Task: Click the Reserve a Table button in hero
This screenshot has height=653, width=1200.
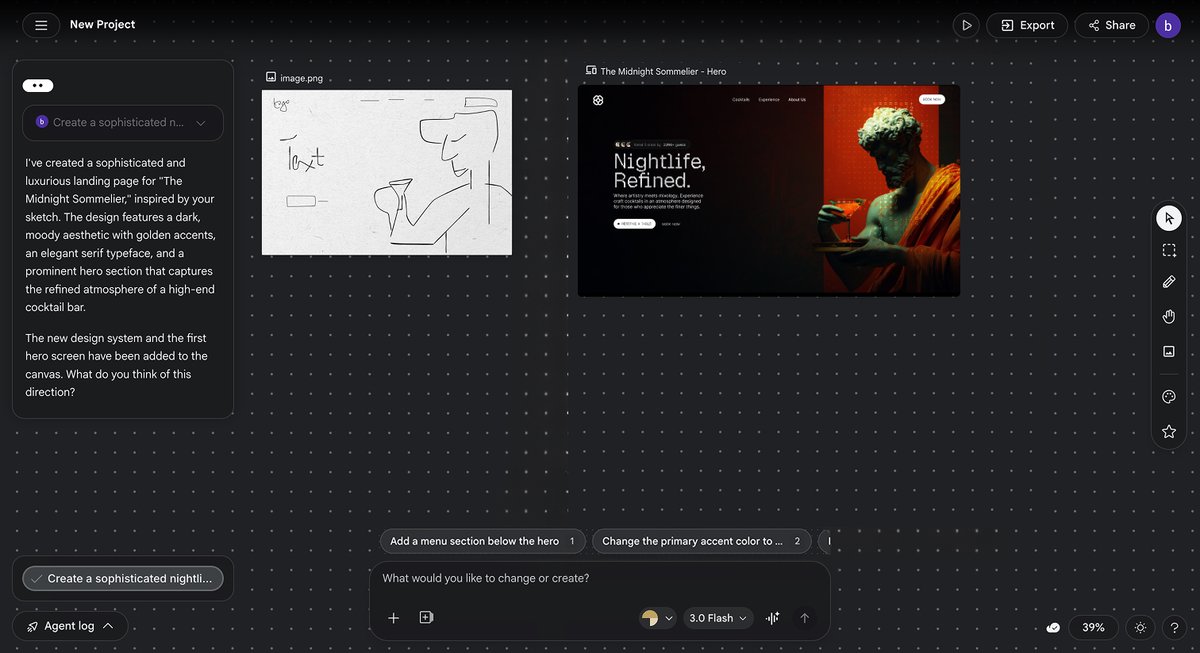Action: point(634,224)
